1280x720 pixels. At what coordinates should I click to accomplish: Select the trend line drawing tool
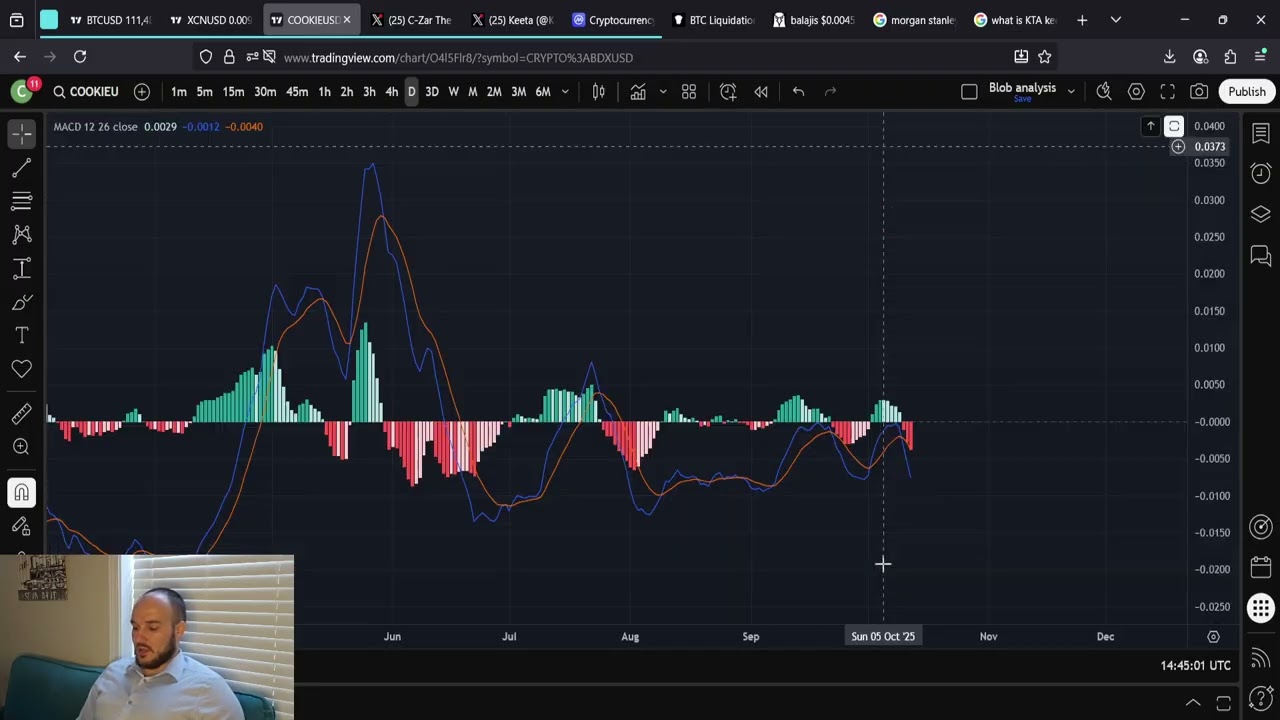coord(21,167)
